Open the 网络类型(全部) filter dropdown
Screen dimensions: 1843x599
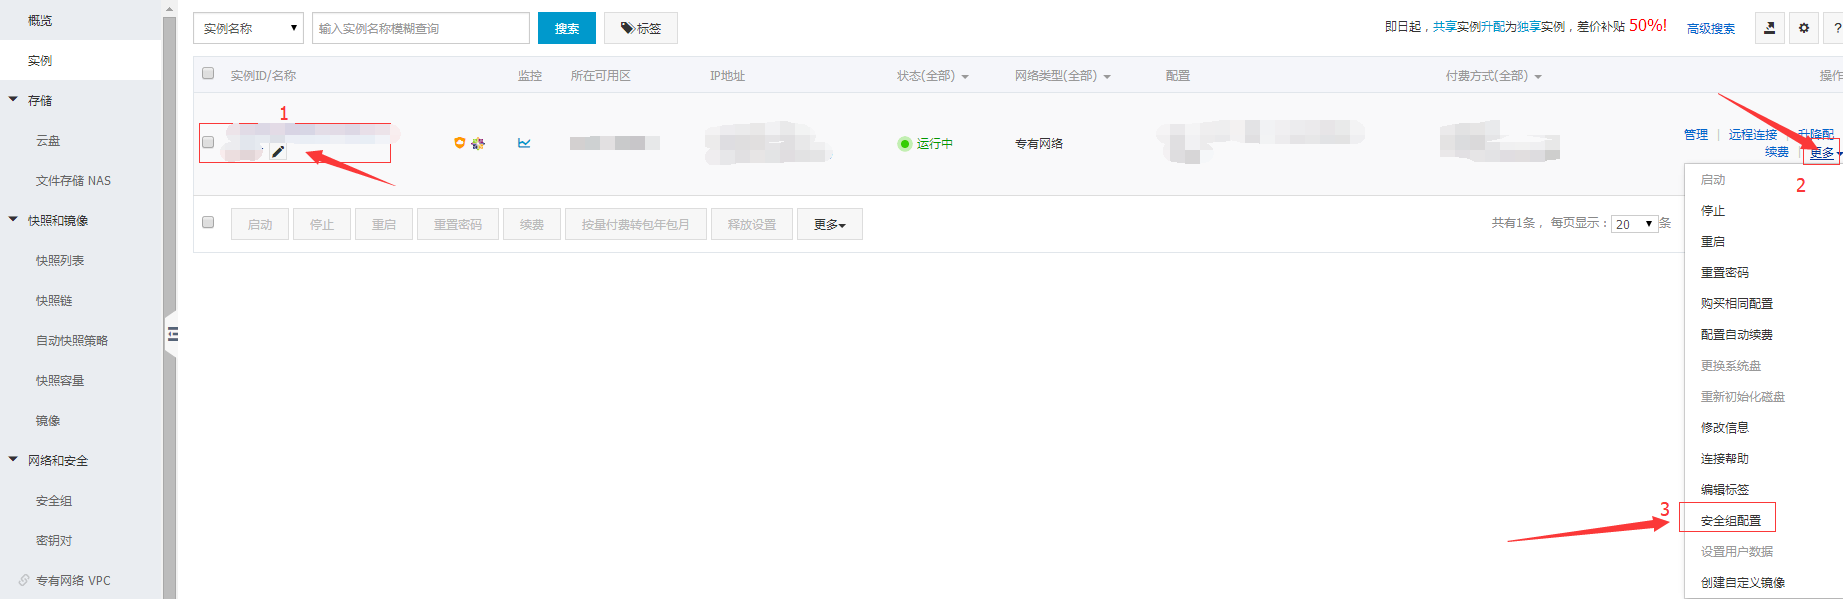pos(1062,76)
